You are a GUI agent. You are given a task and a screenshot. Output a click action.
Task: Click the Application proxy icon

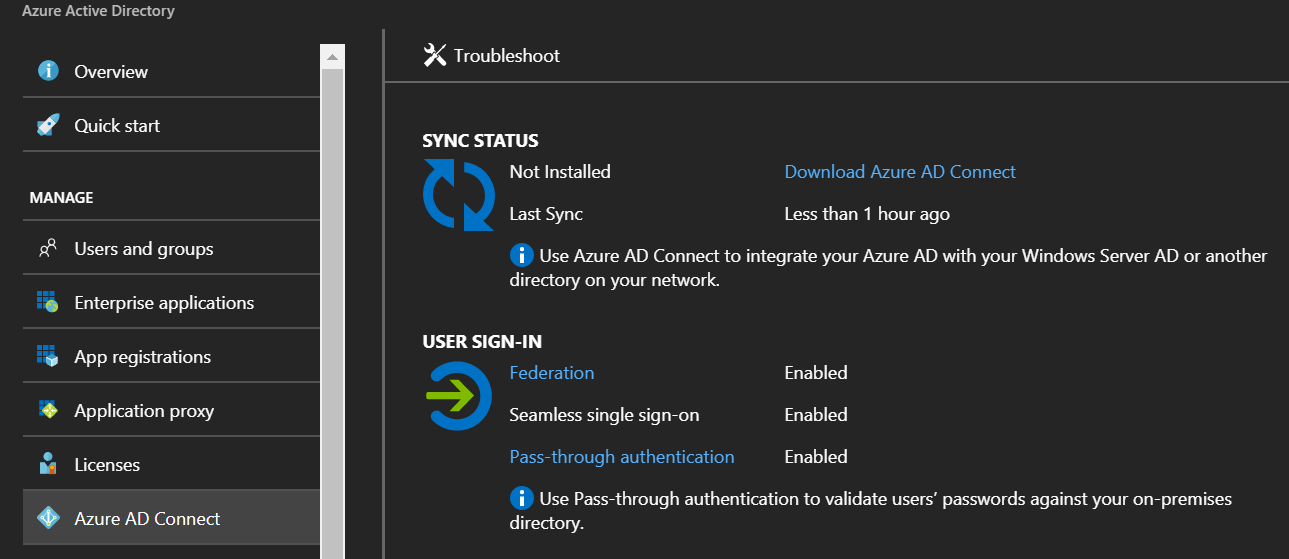pos(47,411)
